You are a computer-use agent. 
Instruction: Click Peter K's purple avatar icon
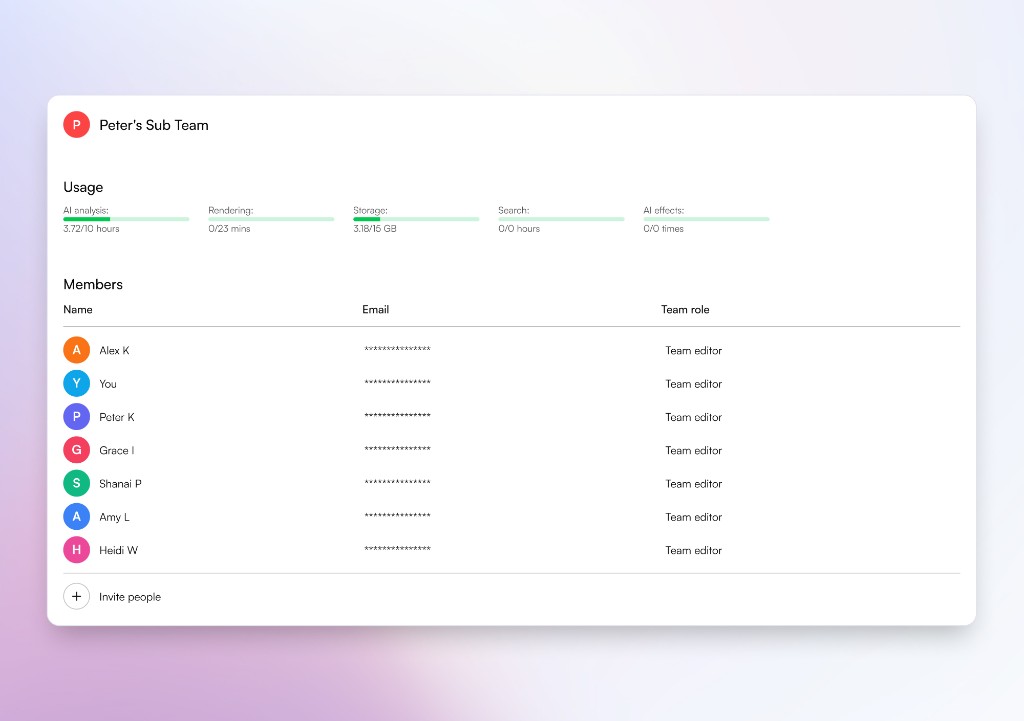tap(76, 417)
